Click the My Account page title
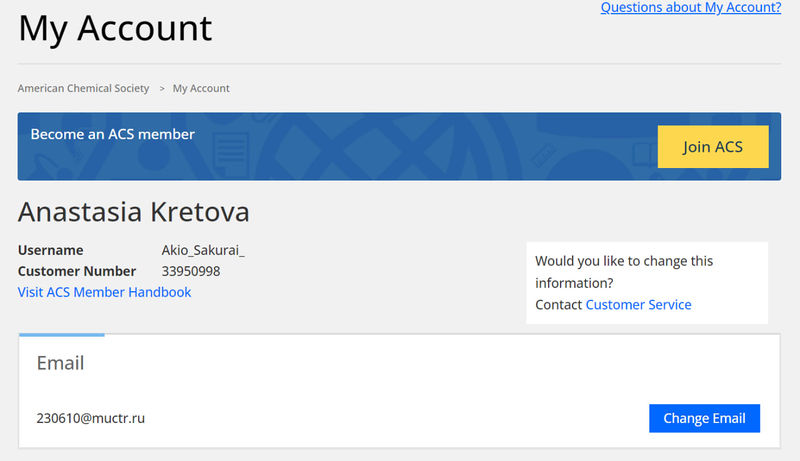Screen dimensions: 800x461 click(115, 29)
